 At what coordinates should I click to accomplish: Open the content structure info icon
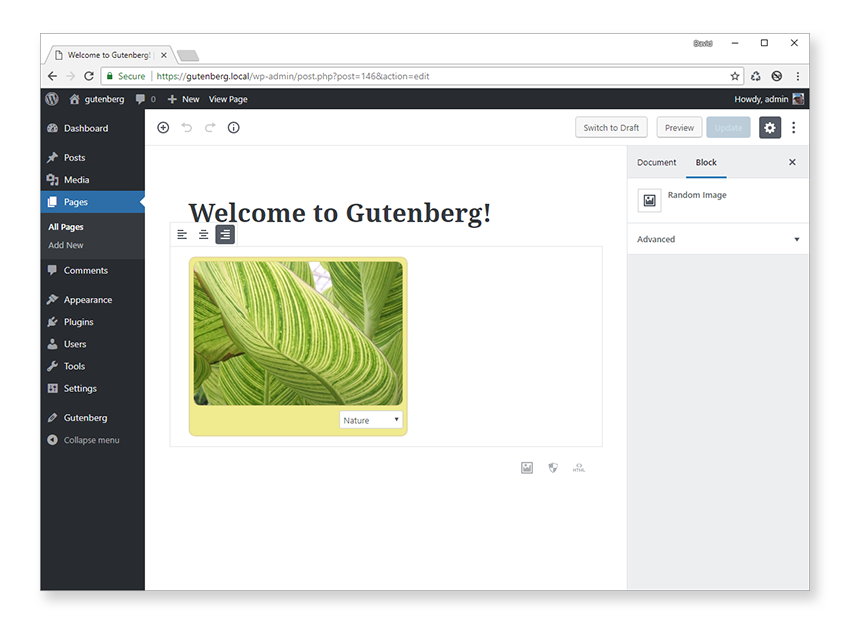(233, 127)
